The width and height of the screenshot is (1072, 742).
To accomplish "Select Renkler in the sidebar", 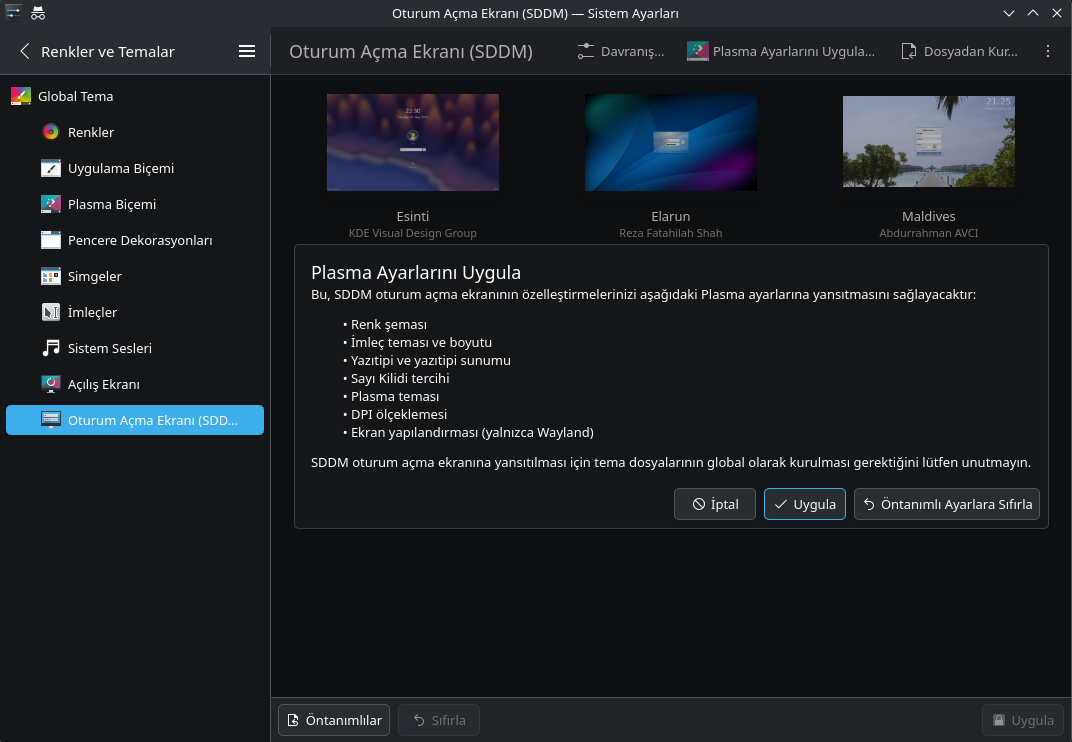I will [x=135, y=132].
